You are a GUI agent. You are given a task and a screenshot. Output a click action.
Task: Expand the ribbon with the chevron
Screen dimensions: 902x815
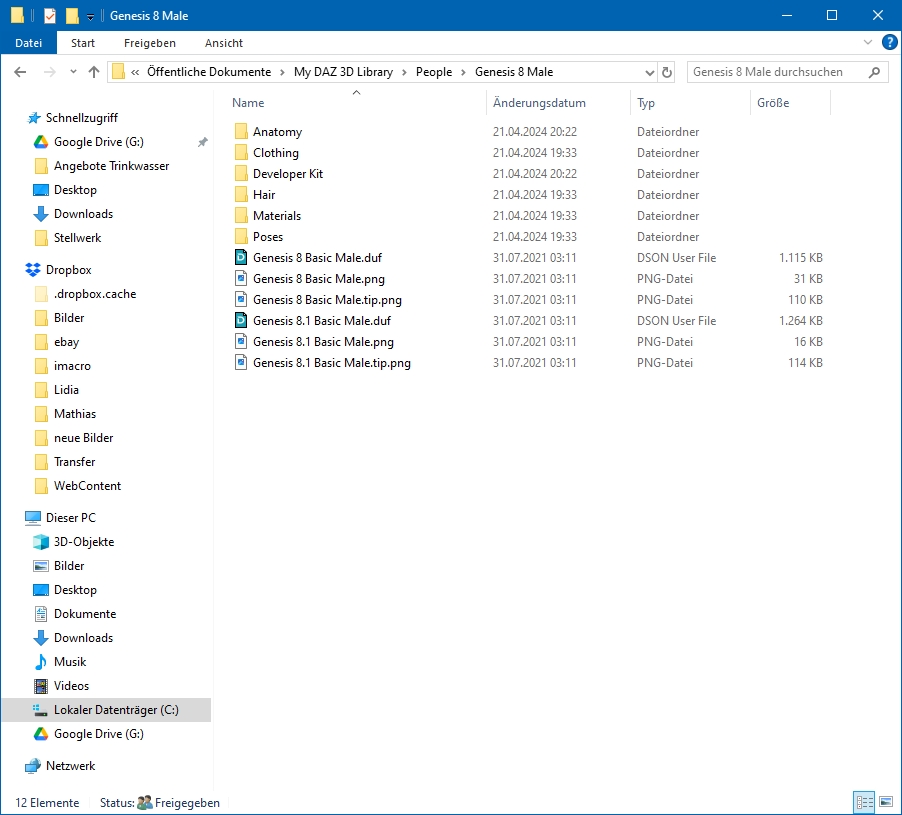click(867, 42)
